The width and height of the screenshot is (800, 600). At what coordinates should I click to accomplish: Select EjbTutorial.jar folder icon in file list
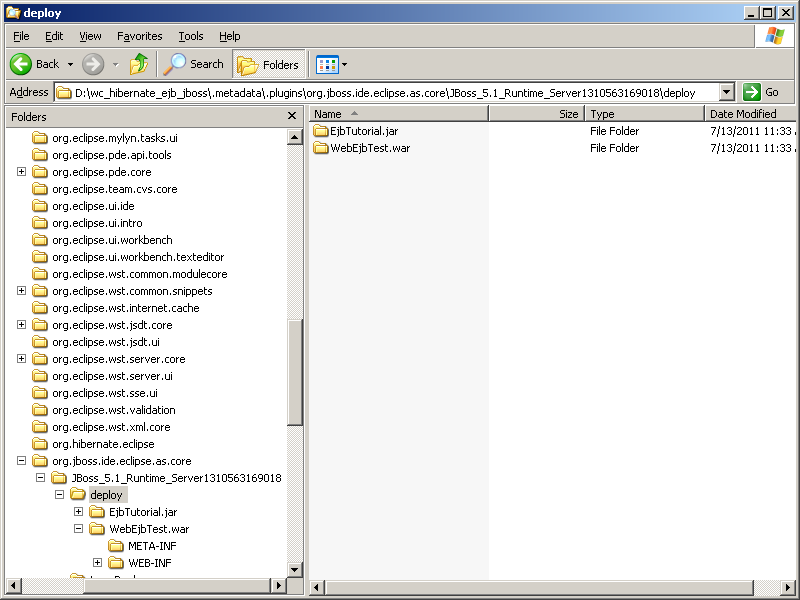[x=320, y=131]
